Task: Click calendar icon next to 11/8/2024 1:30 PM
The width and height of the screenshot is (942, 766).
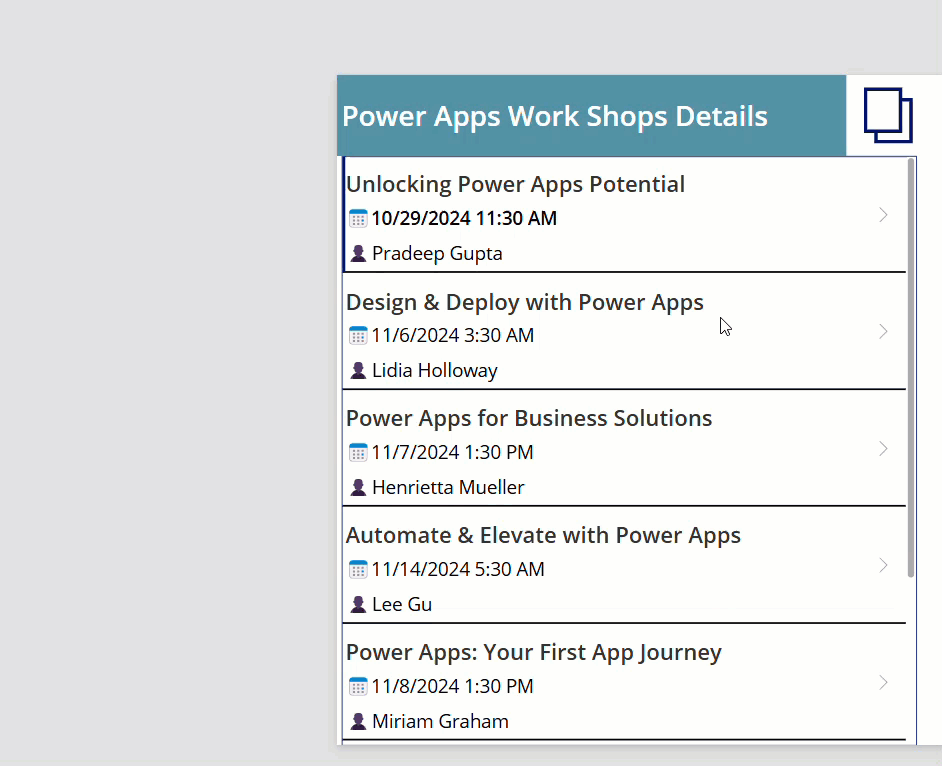Action: [358, 686]
